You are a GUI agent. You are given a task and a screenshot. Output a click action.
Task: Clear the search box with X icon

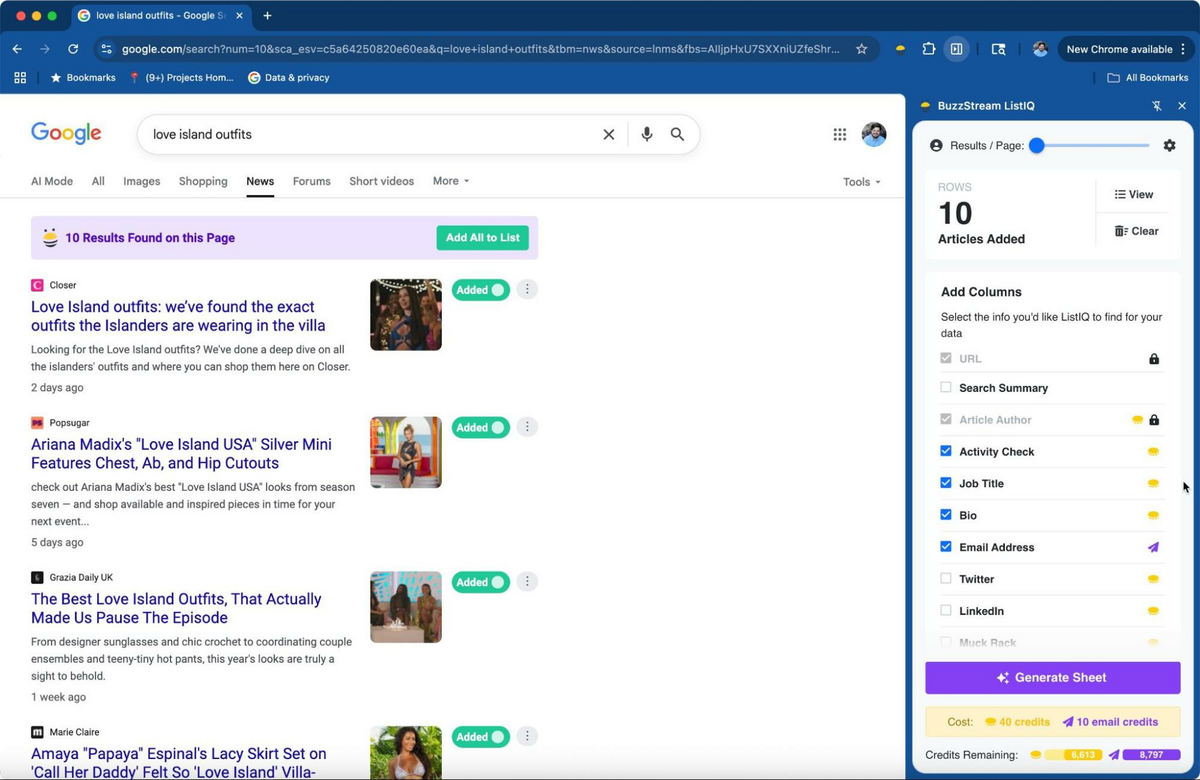[608, 134]
